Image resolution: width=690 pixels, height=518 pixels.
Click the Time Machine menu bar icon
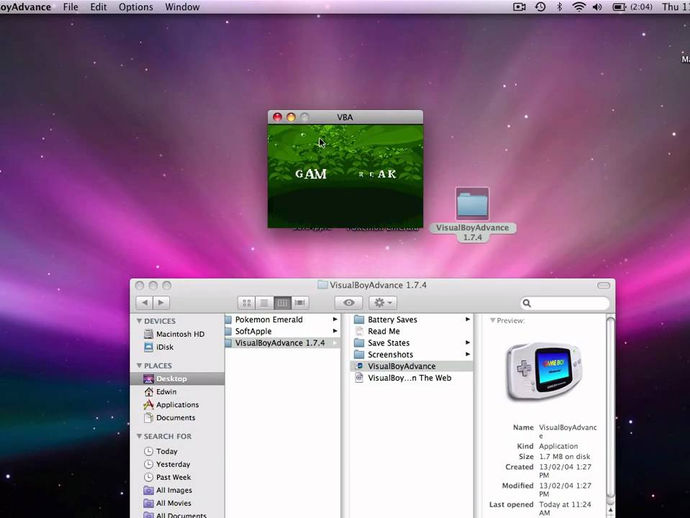[x=540, y=7]
